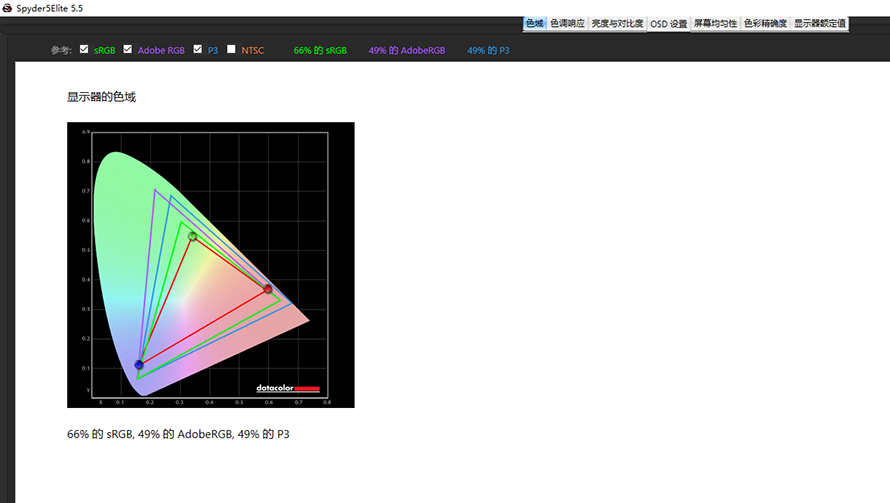Click the red measured primary point on the gamut chart
The width and height of the screenshot is (890, 503).
coord(268,289)
